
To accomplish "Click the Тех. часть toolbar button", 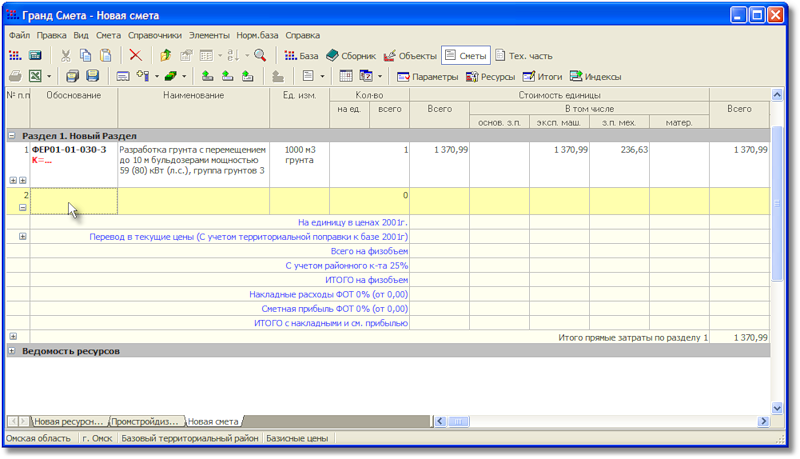I will (524, 56).
